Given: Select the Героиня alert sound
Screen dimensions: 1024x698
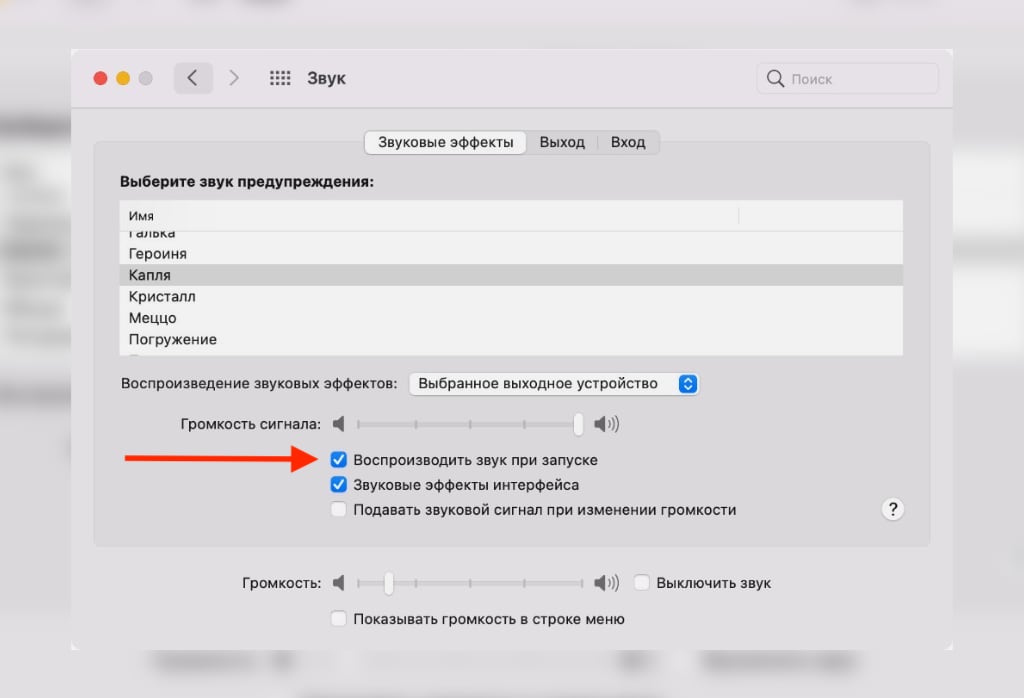Looking at the screenshot, I should (x=511, y=253).
